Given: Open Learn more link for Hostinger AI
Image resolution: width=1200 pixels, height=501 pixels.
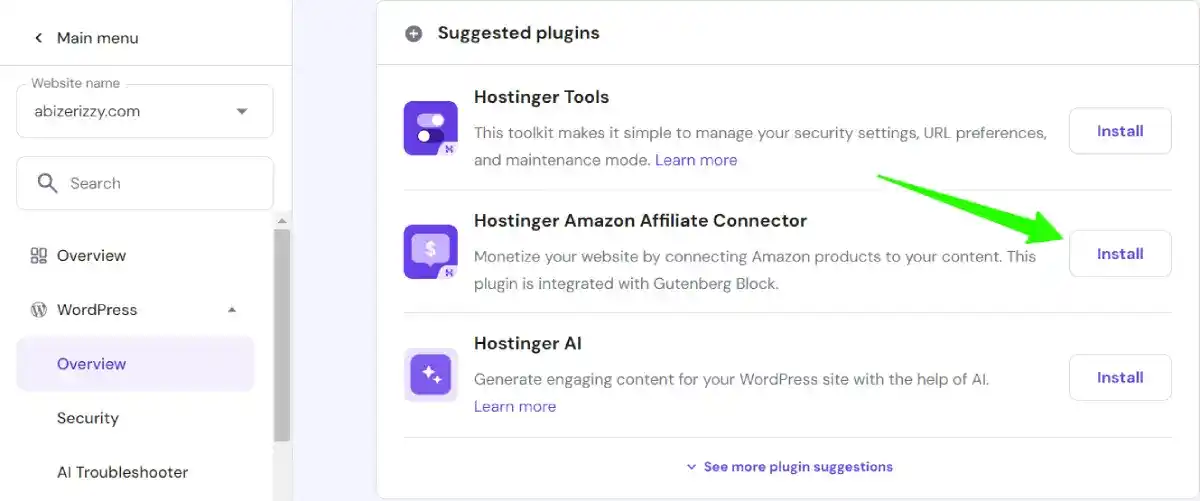Looking at the screenshot, I should [515, 406].
